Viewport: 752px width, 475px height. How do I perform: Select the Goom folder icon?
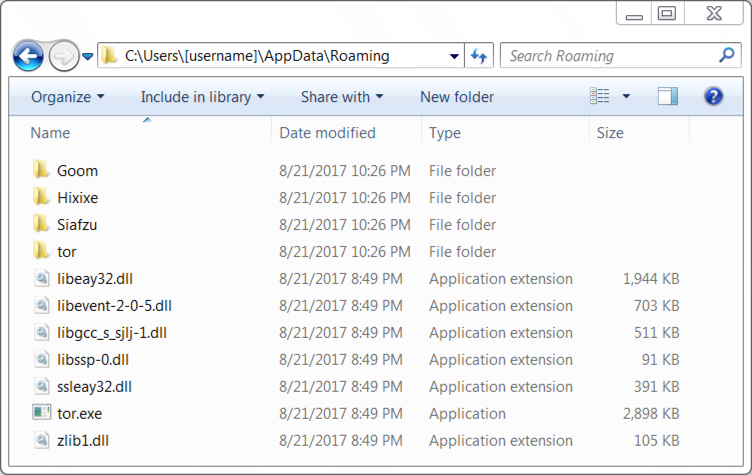[41, 170]
